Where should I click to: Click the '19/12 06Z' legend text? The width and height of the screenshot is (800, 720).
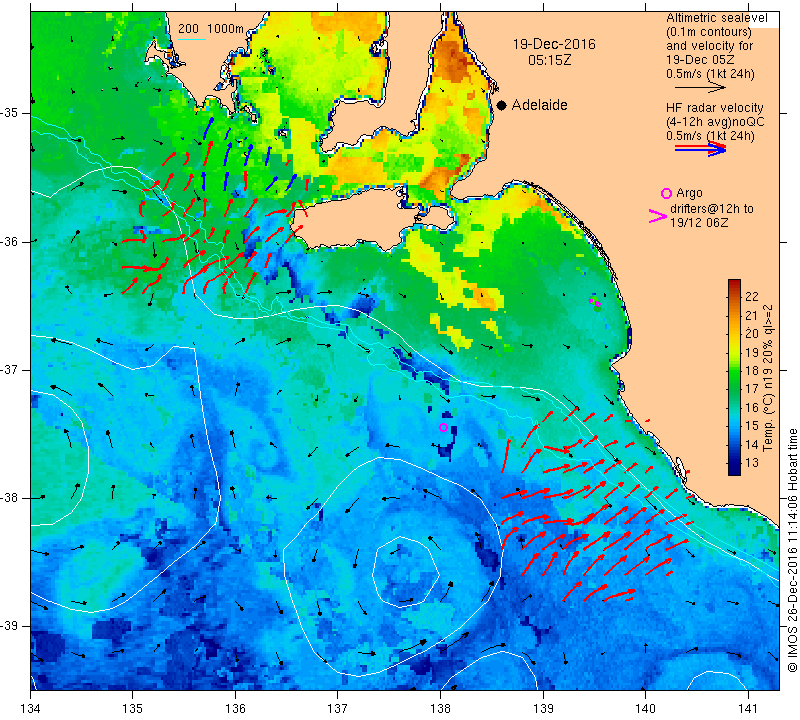(699, 223)
